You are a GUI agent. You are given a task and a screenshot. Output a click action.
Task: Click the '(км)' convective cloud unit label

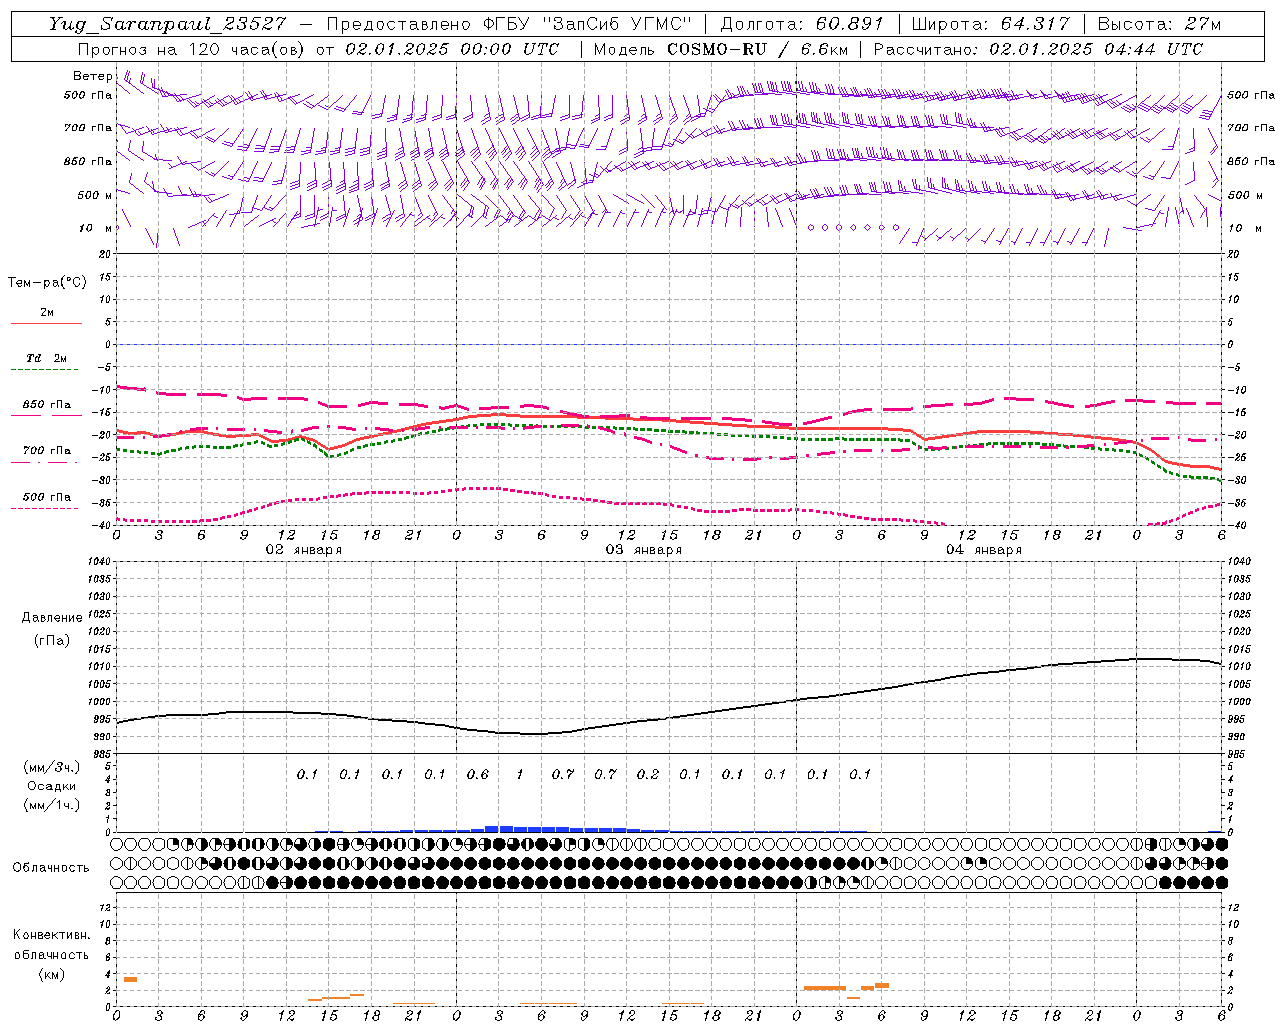tap(52, 974)
